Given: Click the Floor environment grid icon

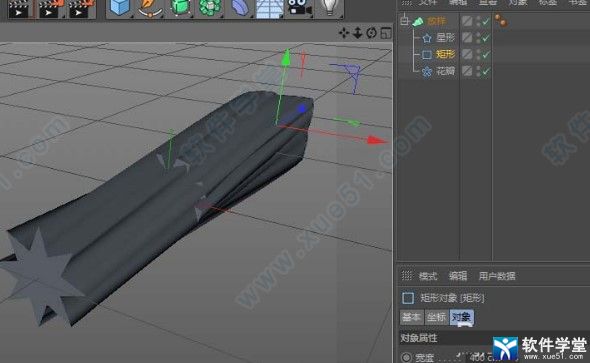Looking at the screenshot, I should click(269, 9).
